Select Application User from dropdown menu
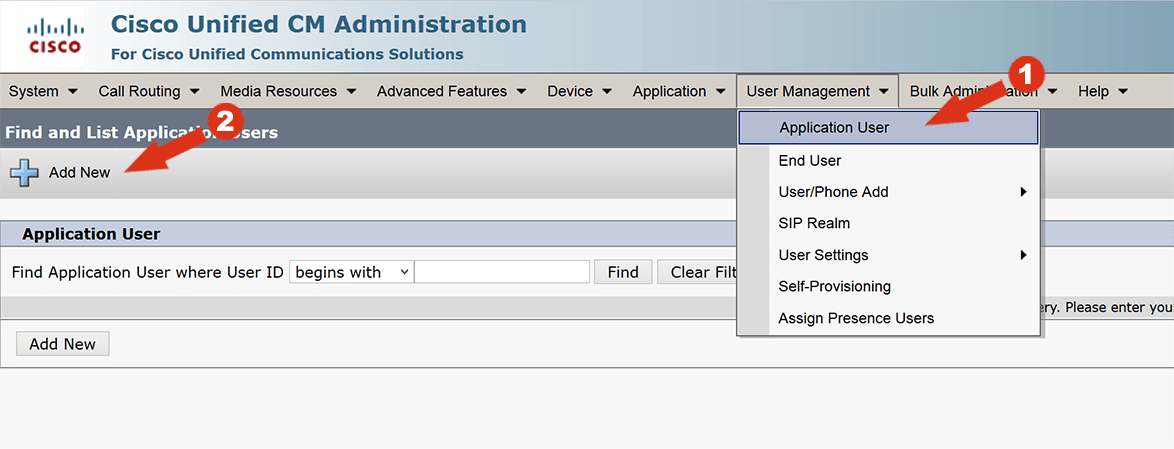1174x449 pixels. tap(888, 128)
